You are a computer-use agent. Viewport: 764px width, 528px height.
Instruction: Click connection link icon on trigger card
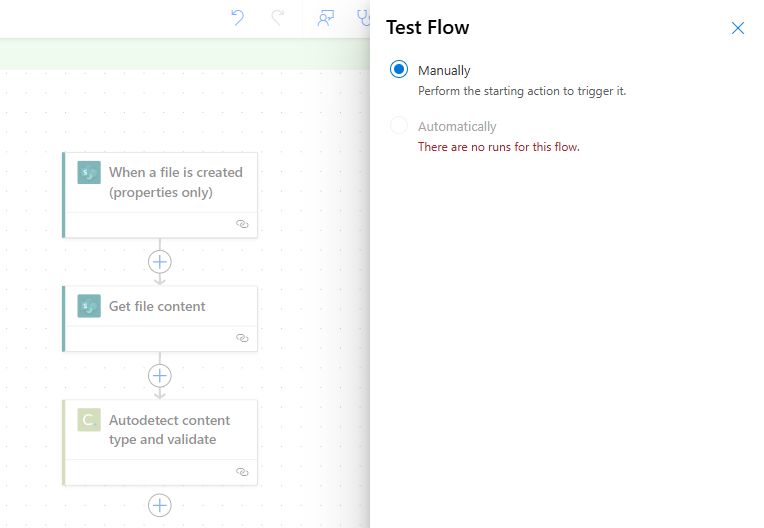pyautogui.click(x=242, y=224)
